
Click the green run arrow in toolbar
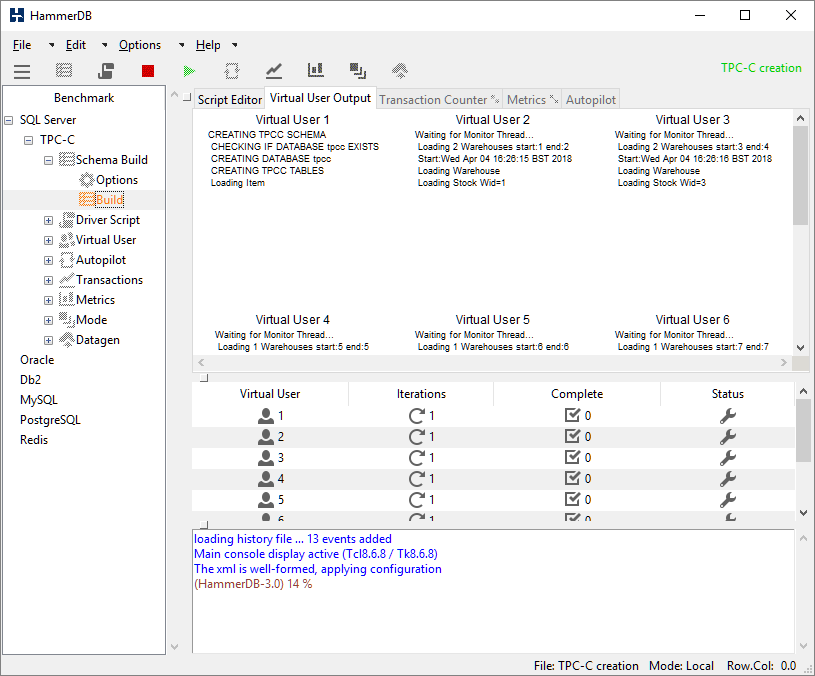point(189,71)
